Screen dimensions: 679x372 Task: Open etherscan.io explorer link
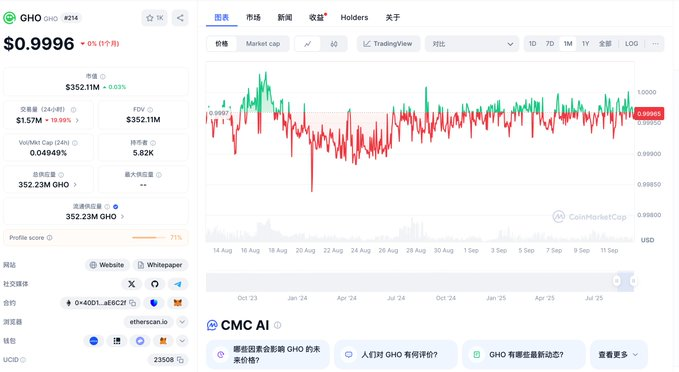tap(149, 322)
